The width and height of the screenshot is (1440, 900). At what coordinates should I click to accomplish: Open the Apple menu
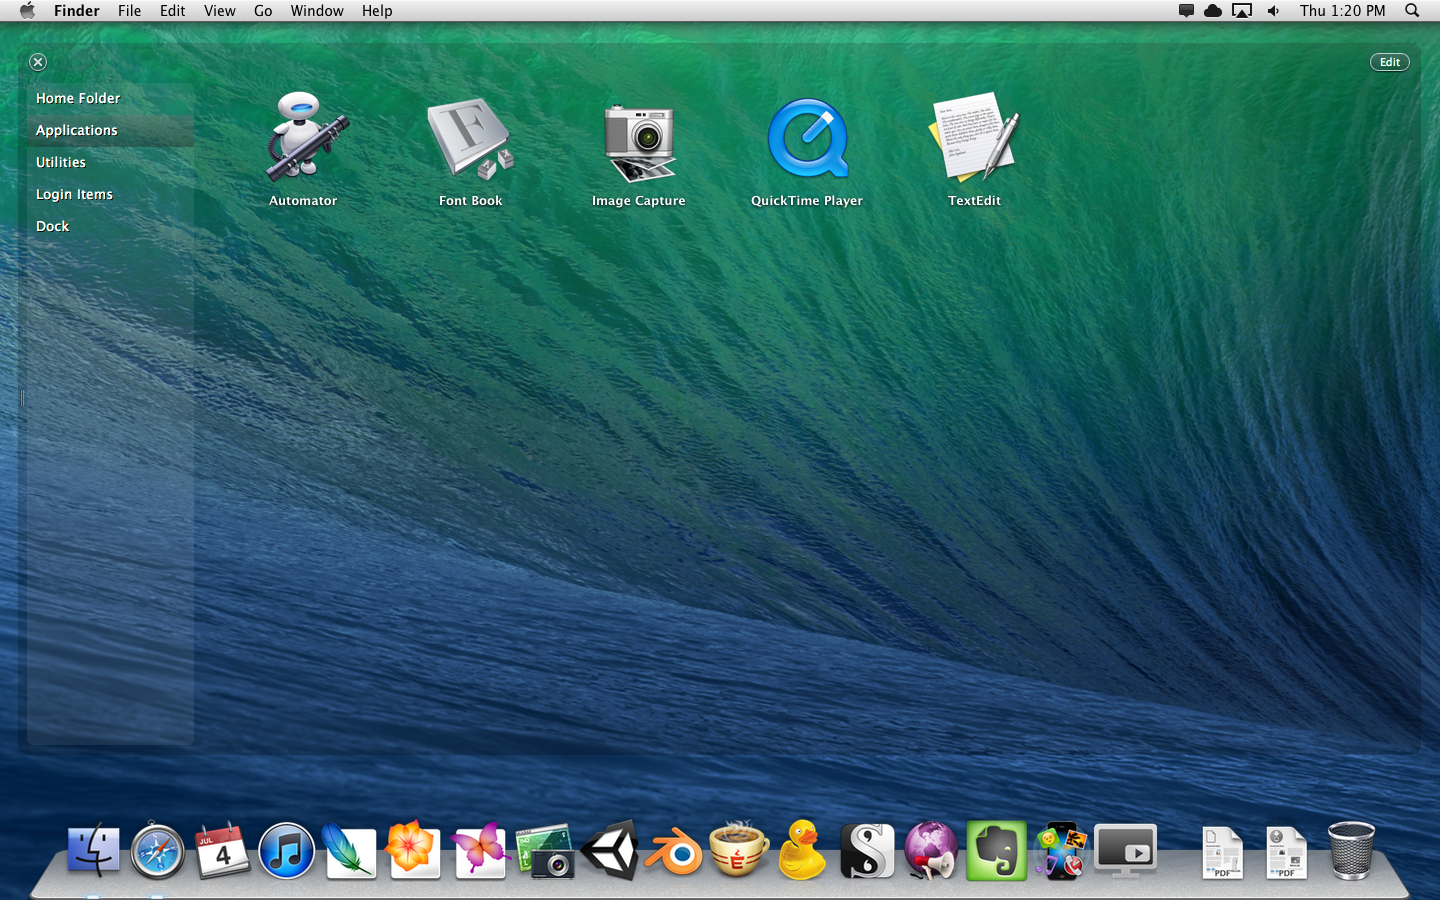(27, 10)
